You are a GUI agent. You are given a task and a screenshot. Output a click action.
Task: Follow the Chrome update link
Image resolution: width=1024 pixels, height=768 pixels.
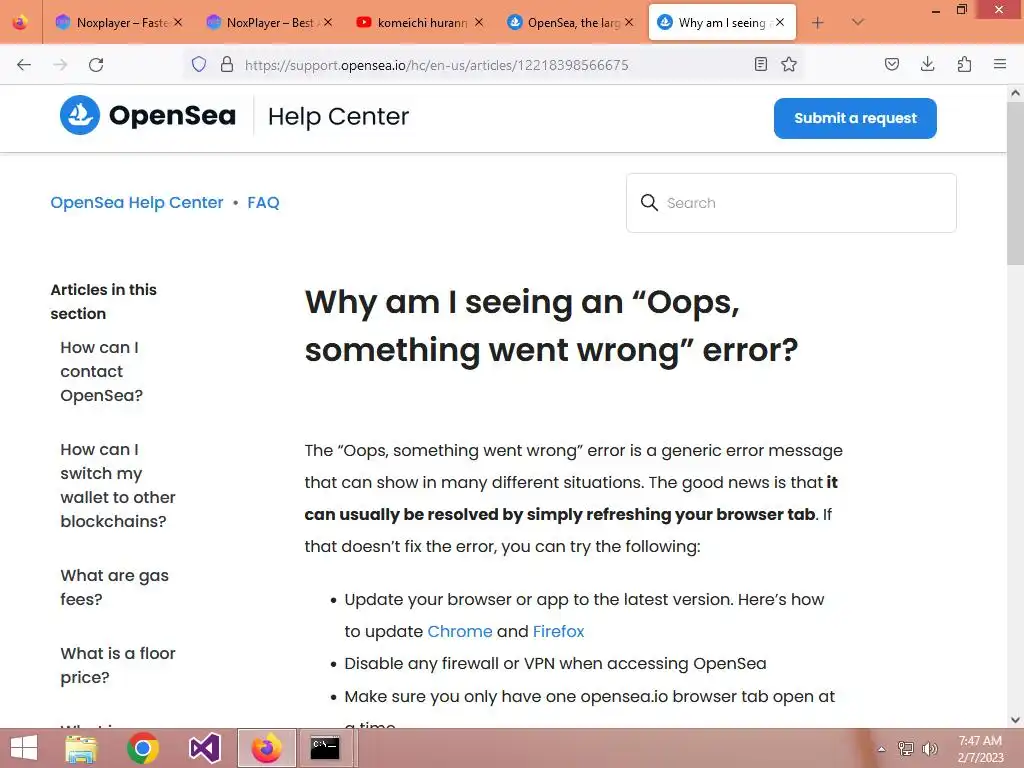(460, 632)
